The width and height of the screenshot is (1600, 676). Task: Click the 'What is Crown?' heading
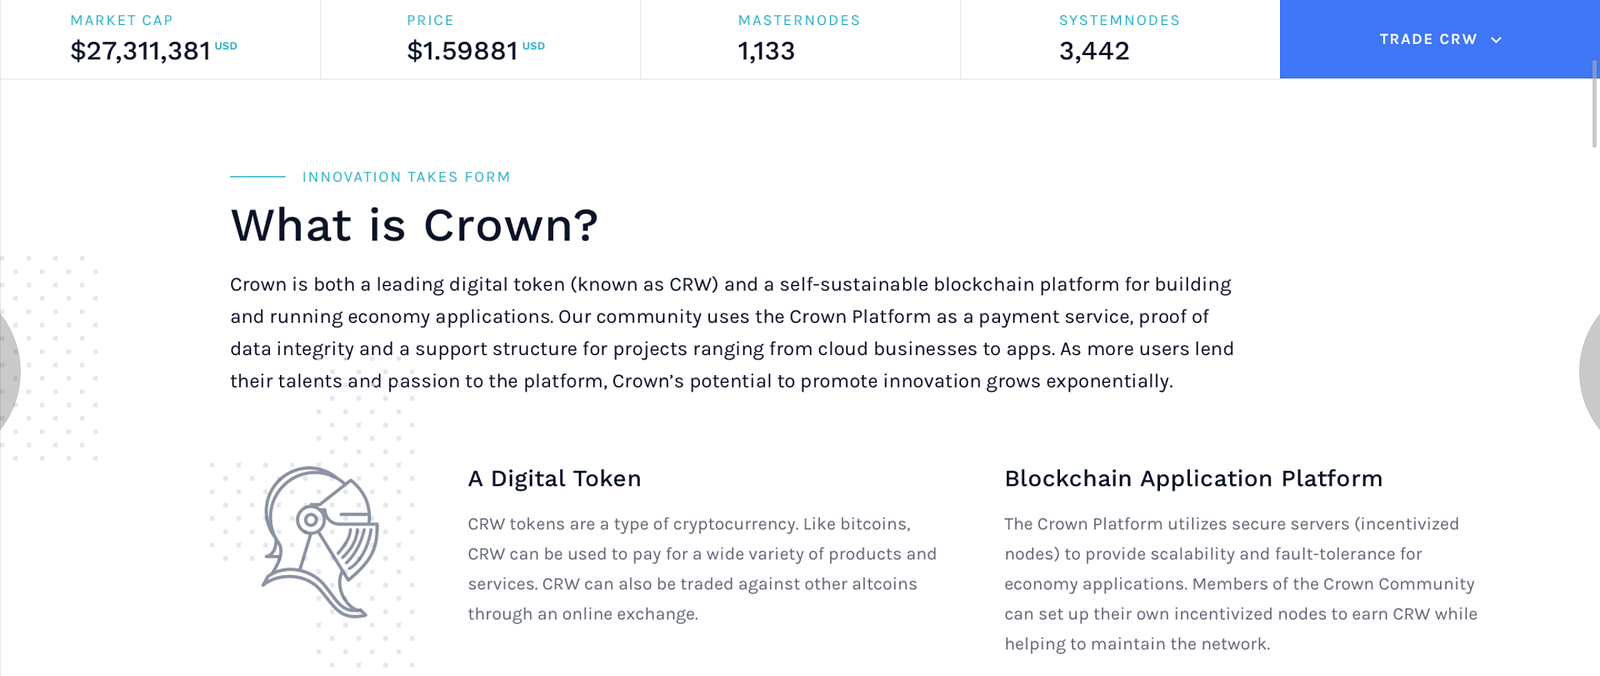(414, 225)
